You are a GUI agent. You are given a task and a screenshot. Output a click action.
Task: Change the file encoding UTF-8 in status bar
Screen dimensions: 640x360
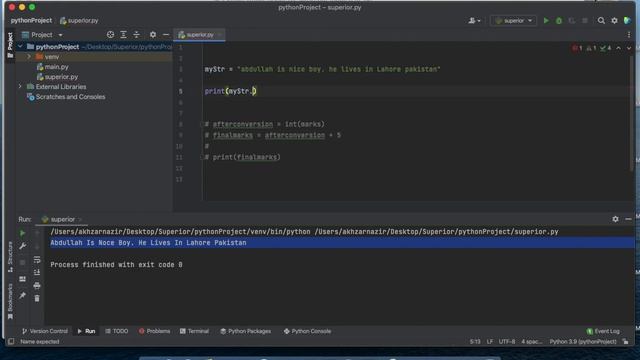tap(507, 342)
